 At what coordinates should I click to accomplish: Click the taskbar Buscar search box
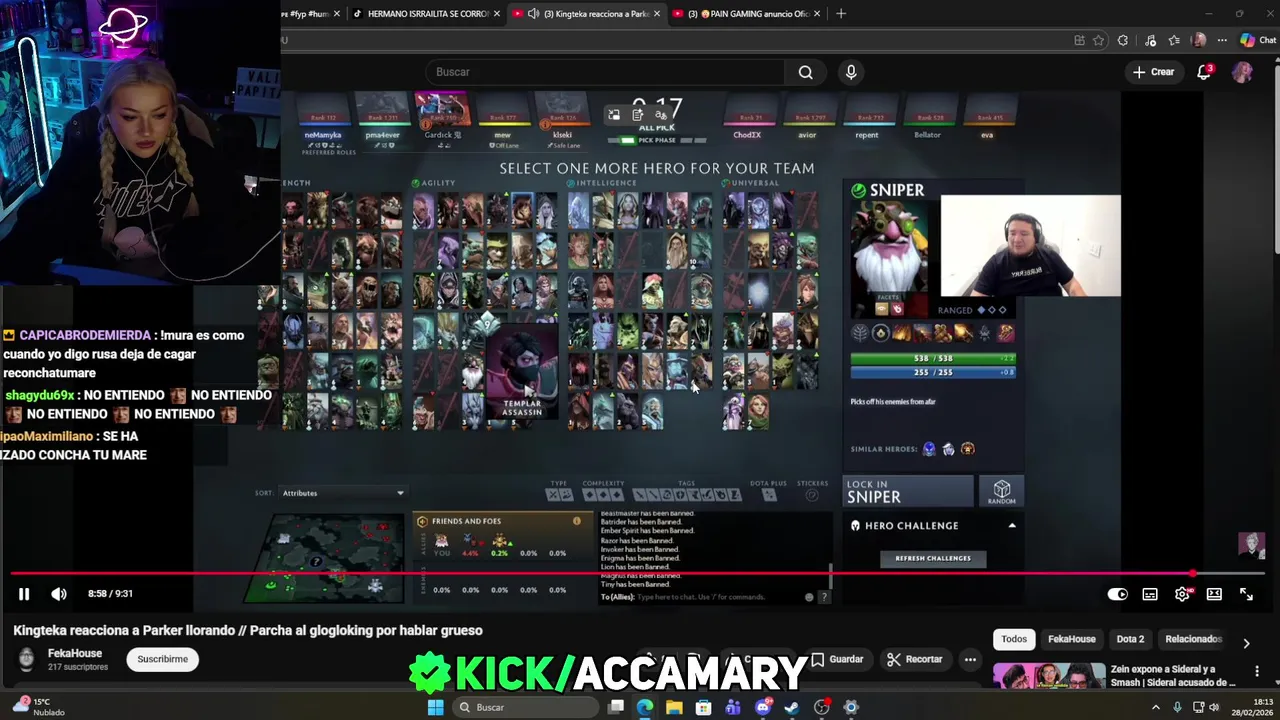point(525,708)
